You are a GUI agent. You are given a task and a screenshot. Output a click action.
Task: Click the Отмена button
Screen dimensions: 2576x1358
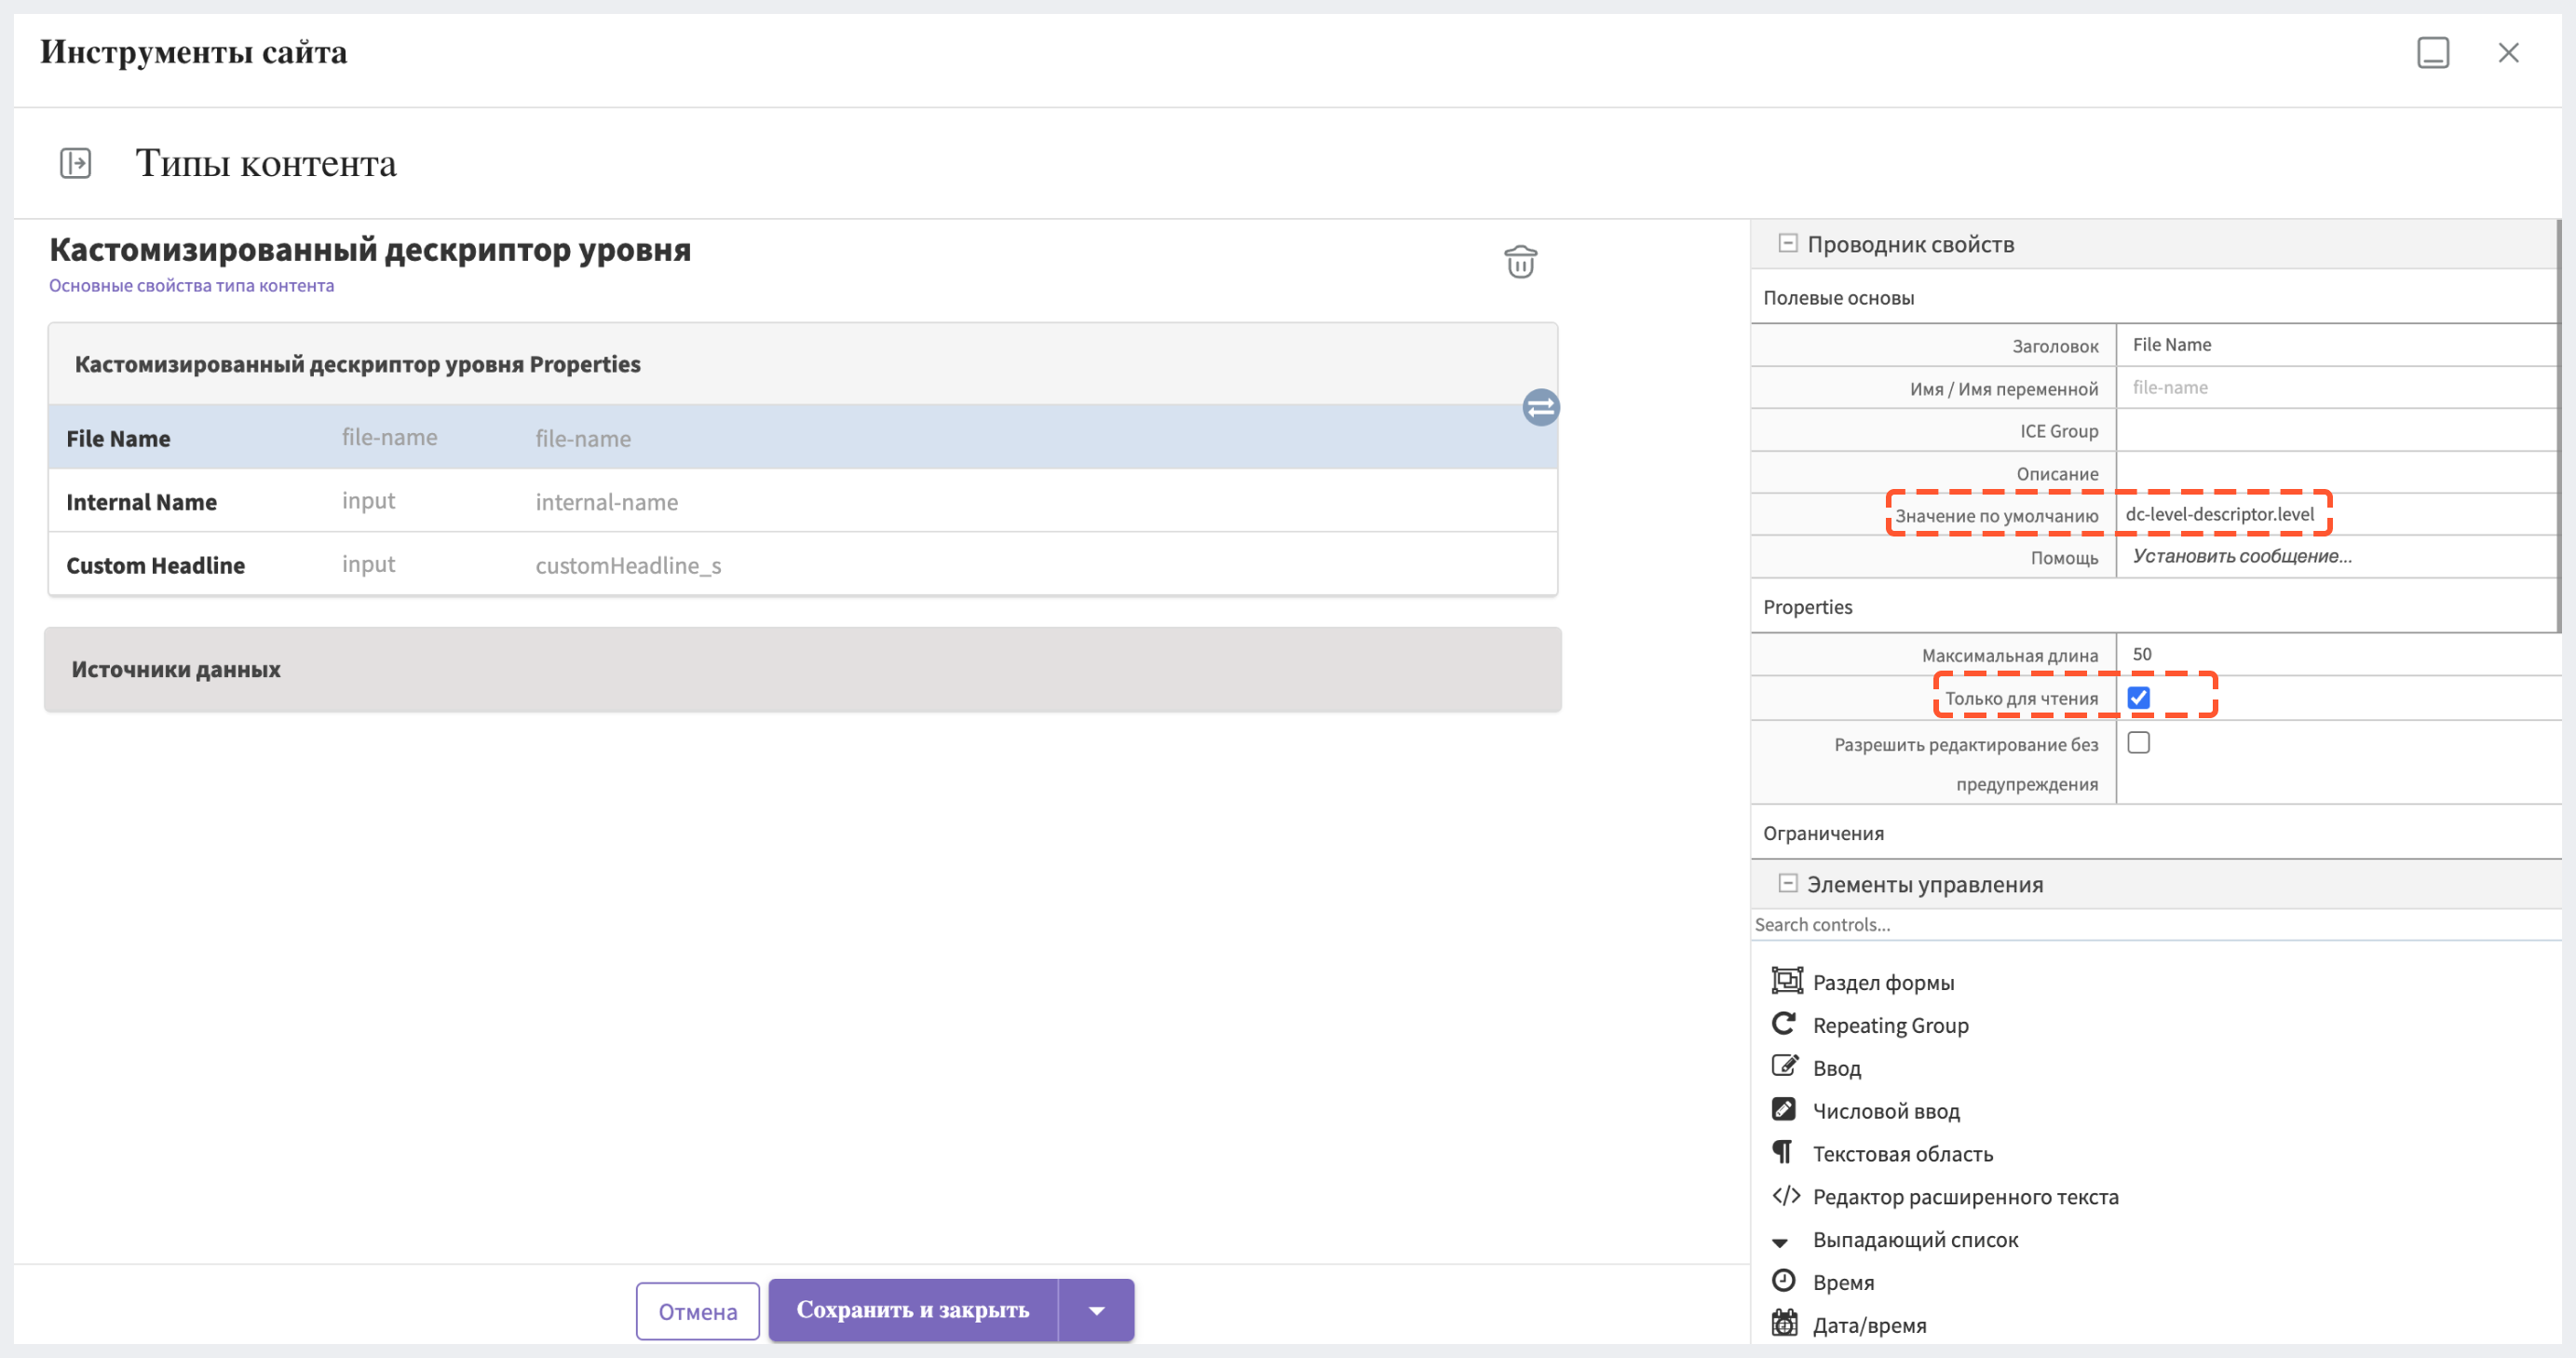(x=697, y=1312)
